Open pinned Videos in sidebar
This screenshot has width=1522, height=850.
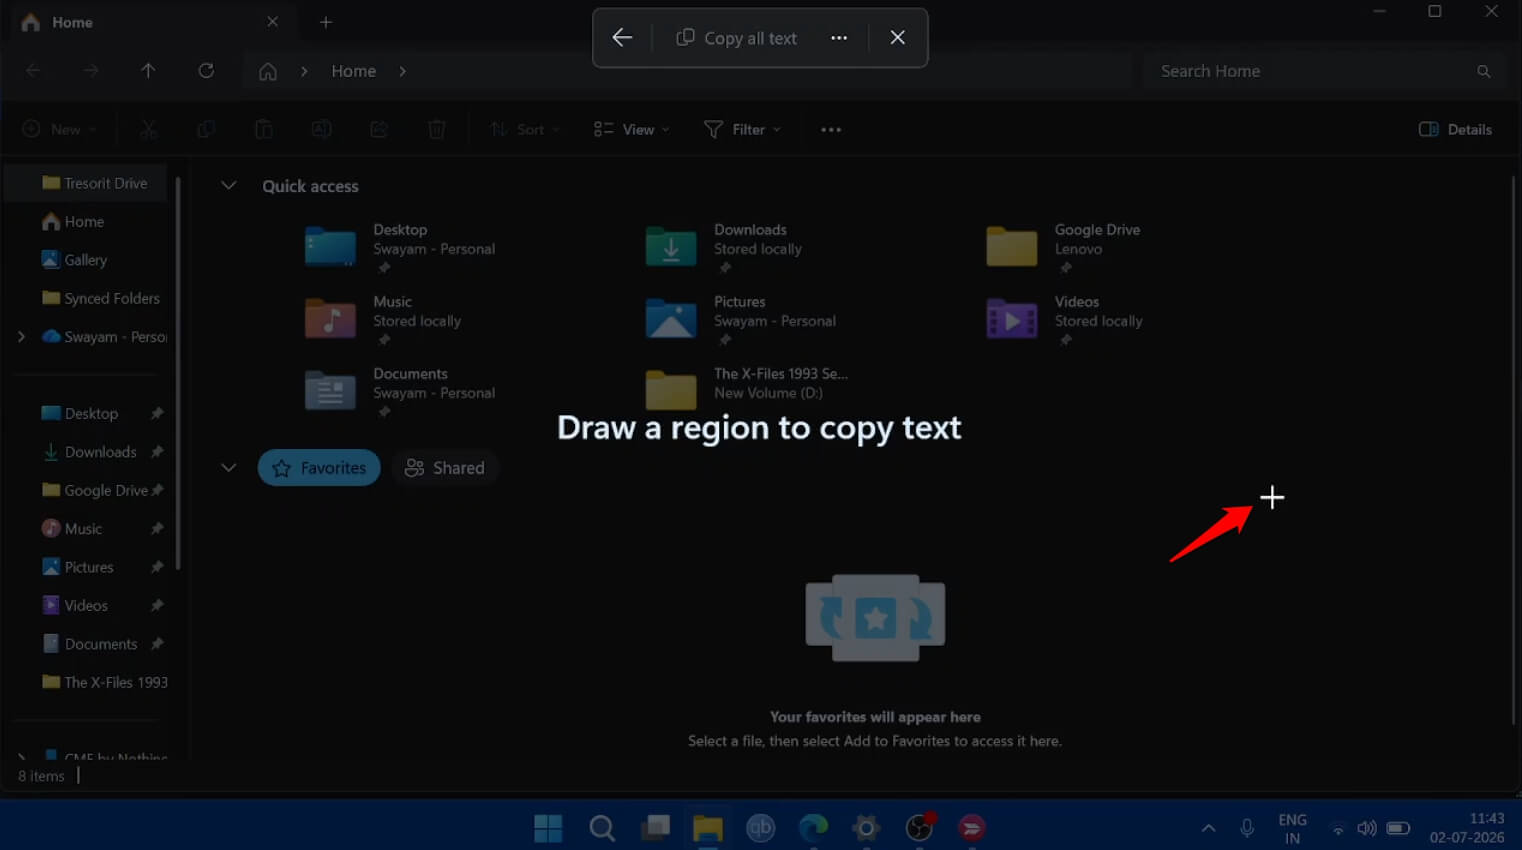pyautogui.click(x=76, y=605)
